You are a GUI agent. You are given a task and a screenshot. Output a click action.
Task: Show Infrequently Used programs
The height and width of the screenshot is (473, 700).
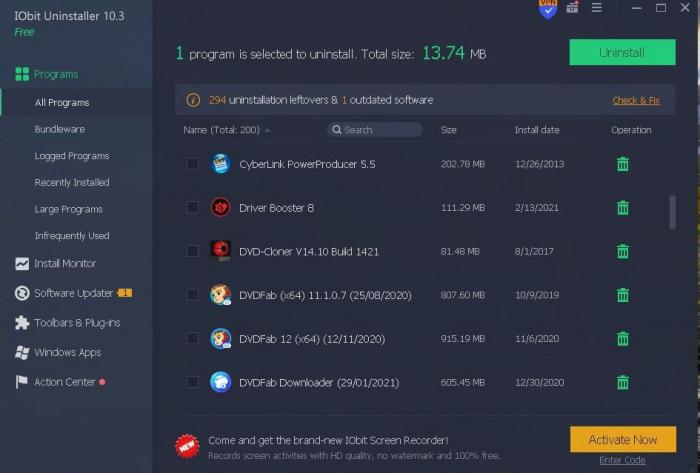tap(72, 236)
